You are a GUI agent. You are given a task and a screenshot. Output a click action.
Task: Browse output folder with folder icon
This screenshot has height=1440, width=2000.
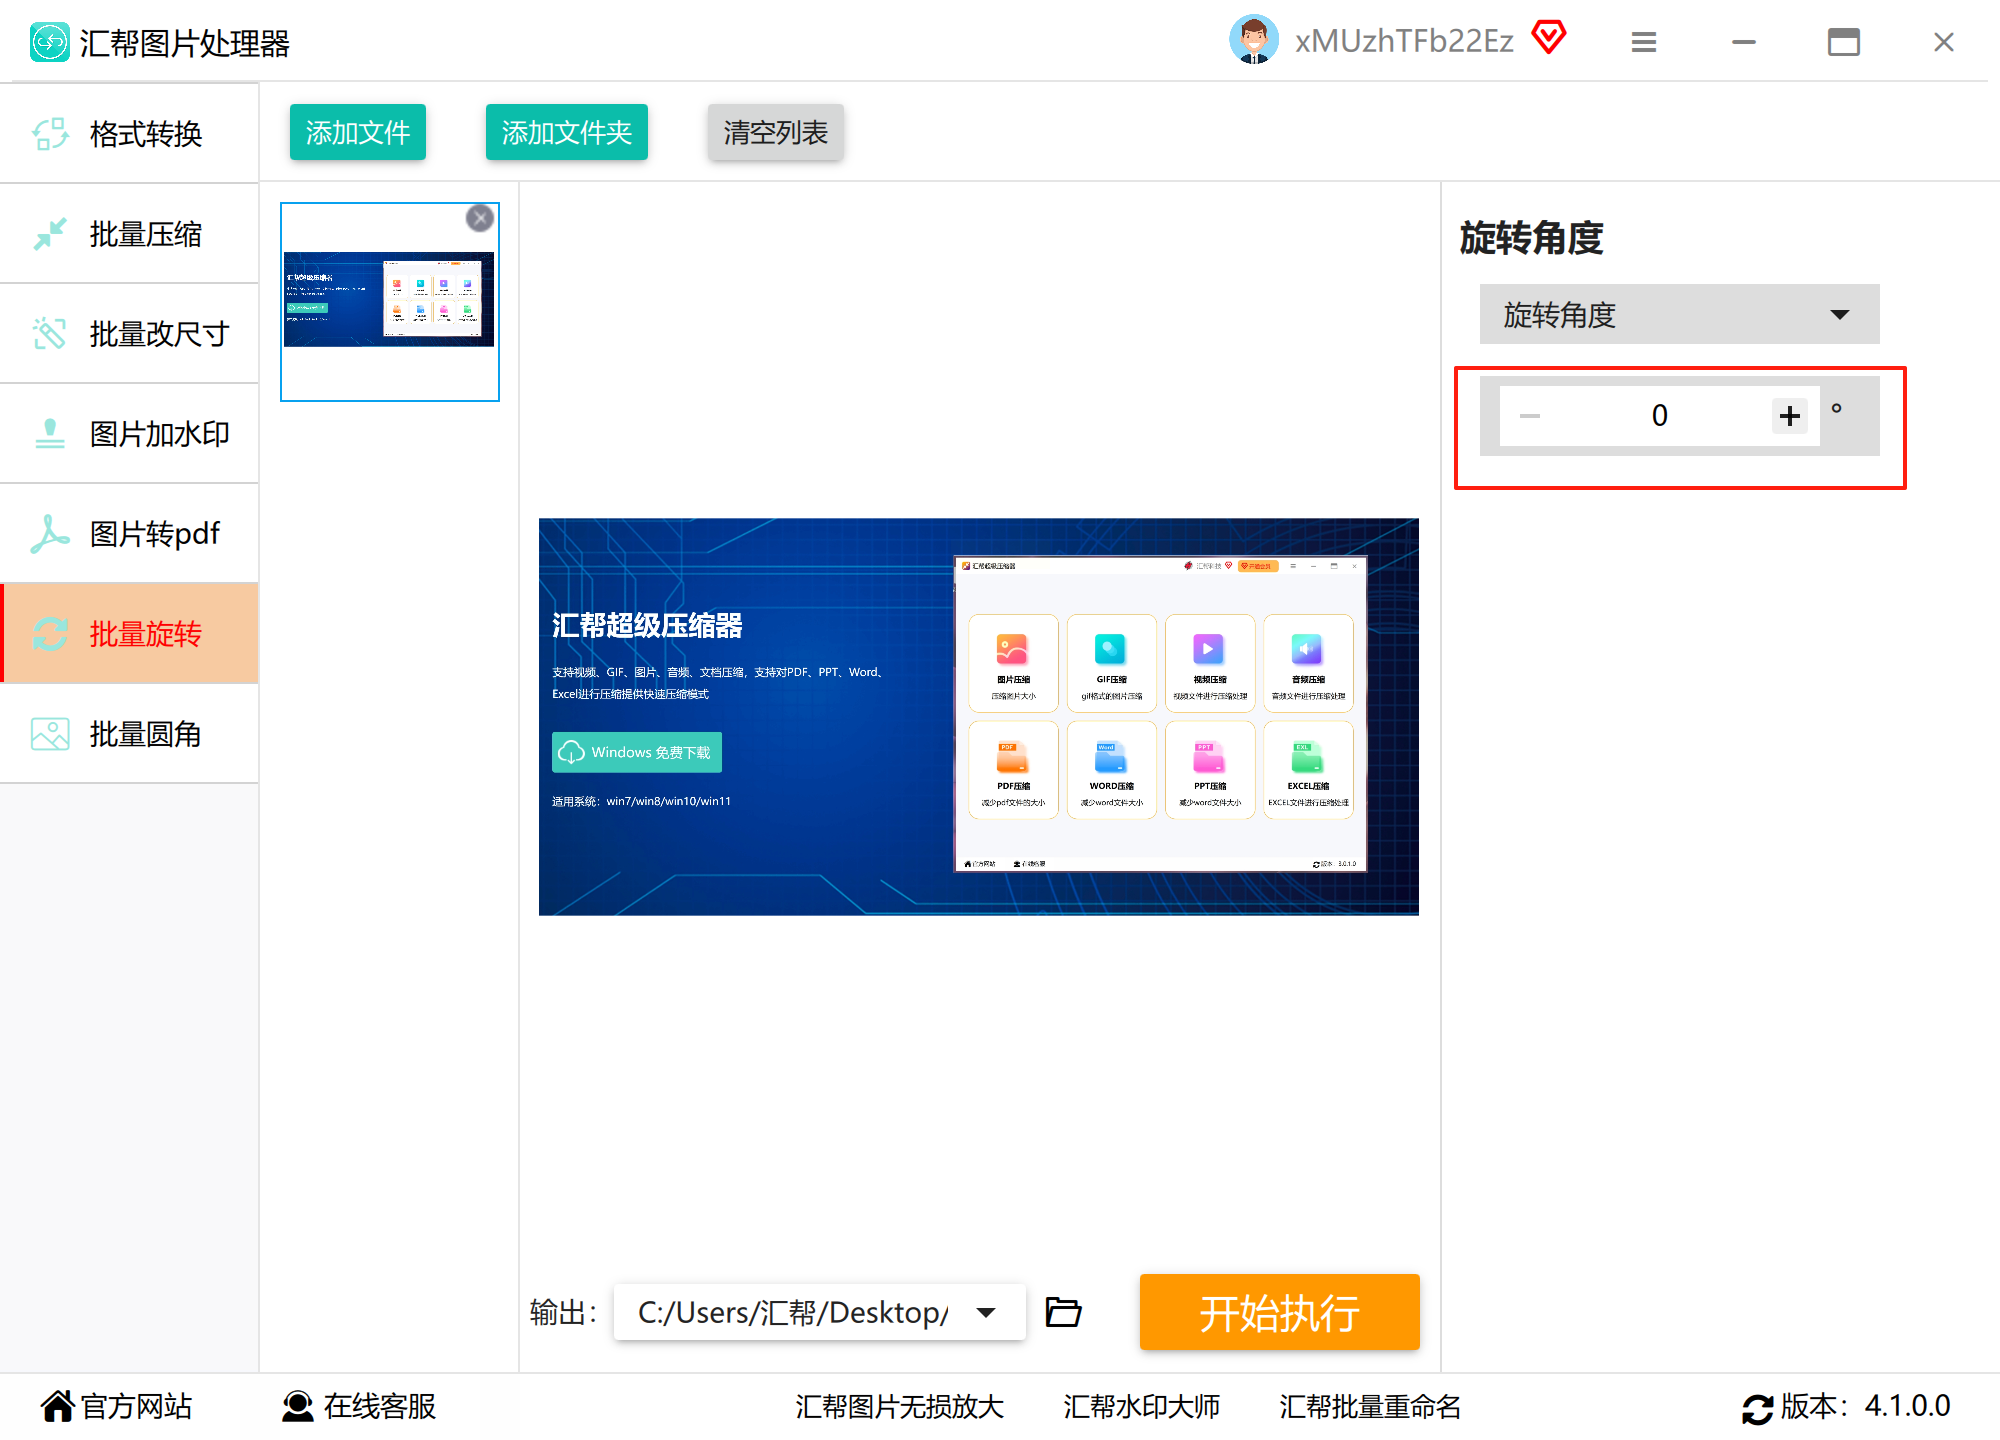click(x=1063, y=1312)
